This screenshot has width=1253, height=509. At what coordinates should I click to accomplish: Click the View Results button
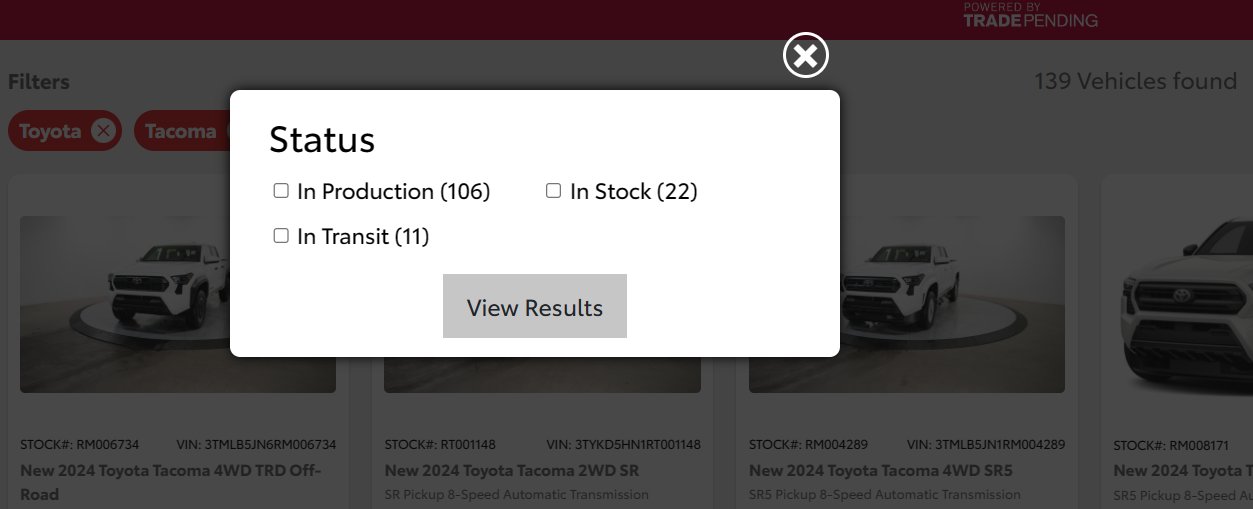[x=535, y=306]
